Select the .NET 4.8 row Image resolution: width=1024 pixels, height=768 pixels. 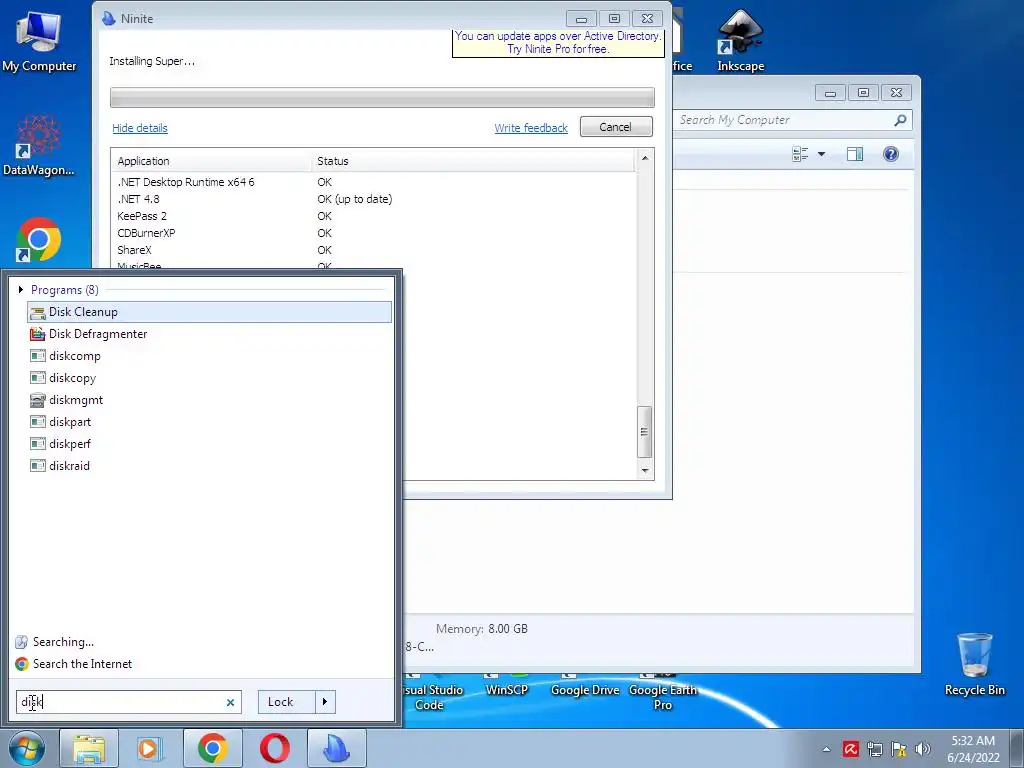(373, 199)
